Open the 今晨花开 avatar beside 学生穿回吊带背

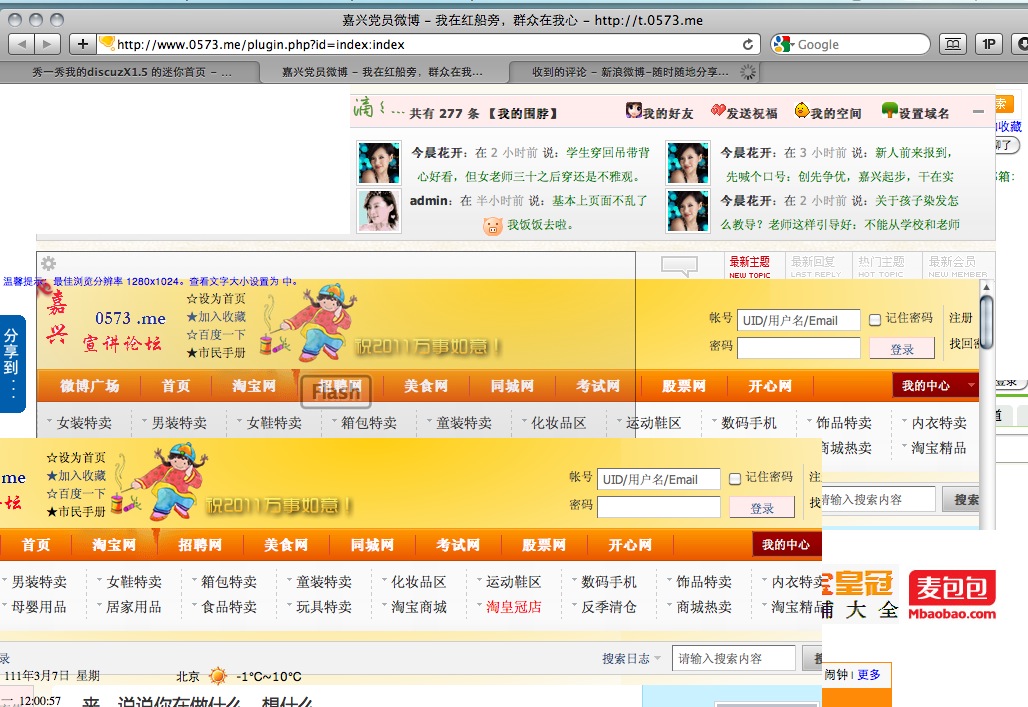pyautogui.click(x=379, y=163)
